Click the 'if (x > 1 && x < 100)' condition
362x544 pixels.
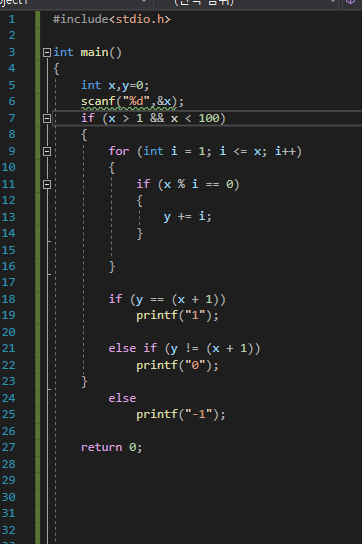tap(153, 119)
